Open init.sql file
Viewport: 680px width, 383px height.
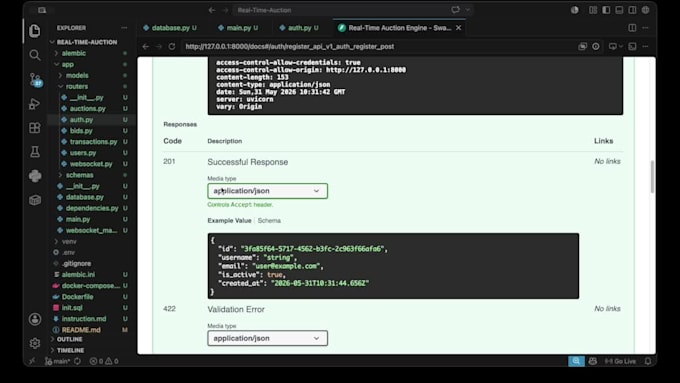tap(72, 308)
